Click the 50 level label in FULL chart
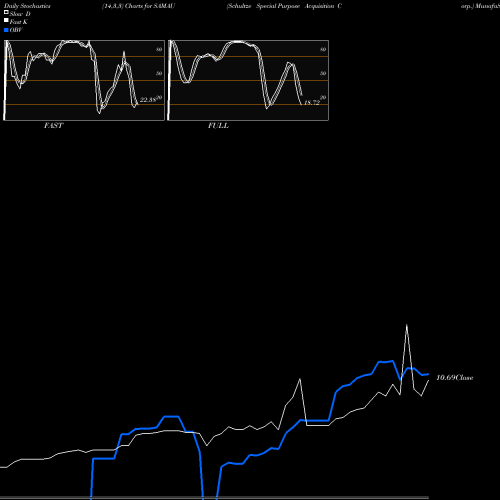The height and width of the screenshot is (500, 500). click(323, 73)
